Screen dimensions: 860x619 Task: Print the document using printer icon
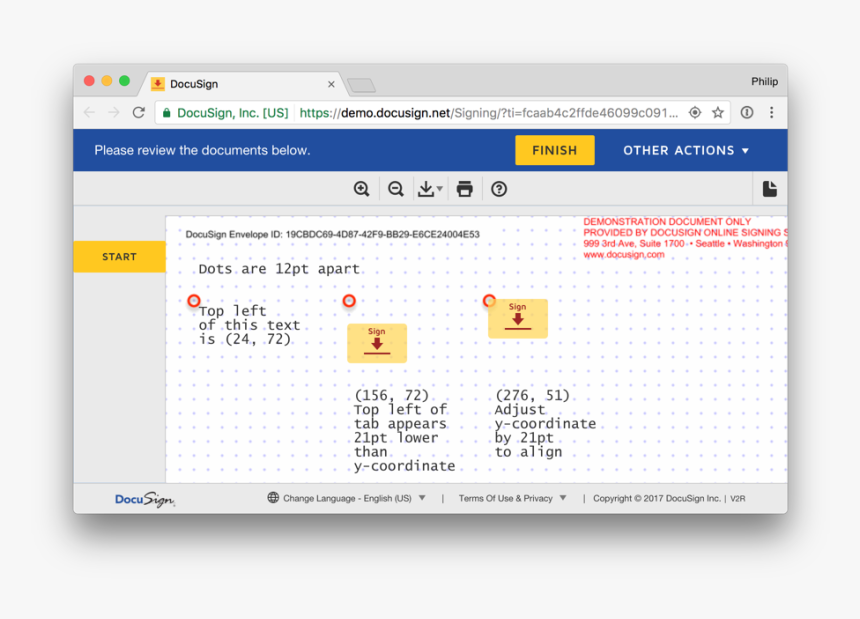coord(465,189)
